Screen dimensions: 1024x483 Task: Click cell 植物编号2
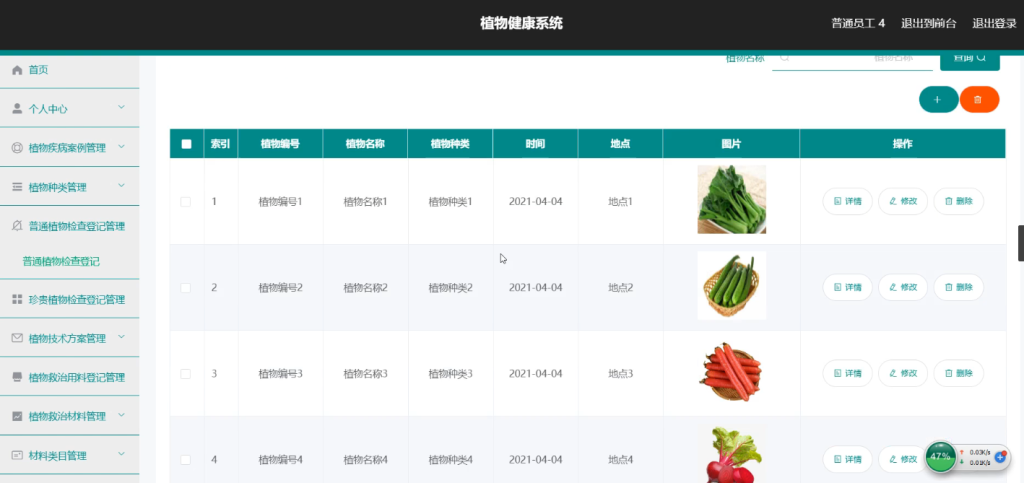(281, 288)
